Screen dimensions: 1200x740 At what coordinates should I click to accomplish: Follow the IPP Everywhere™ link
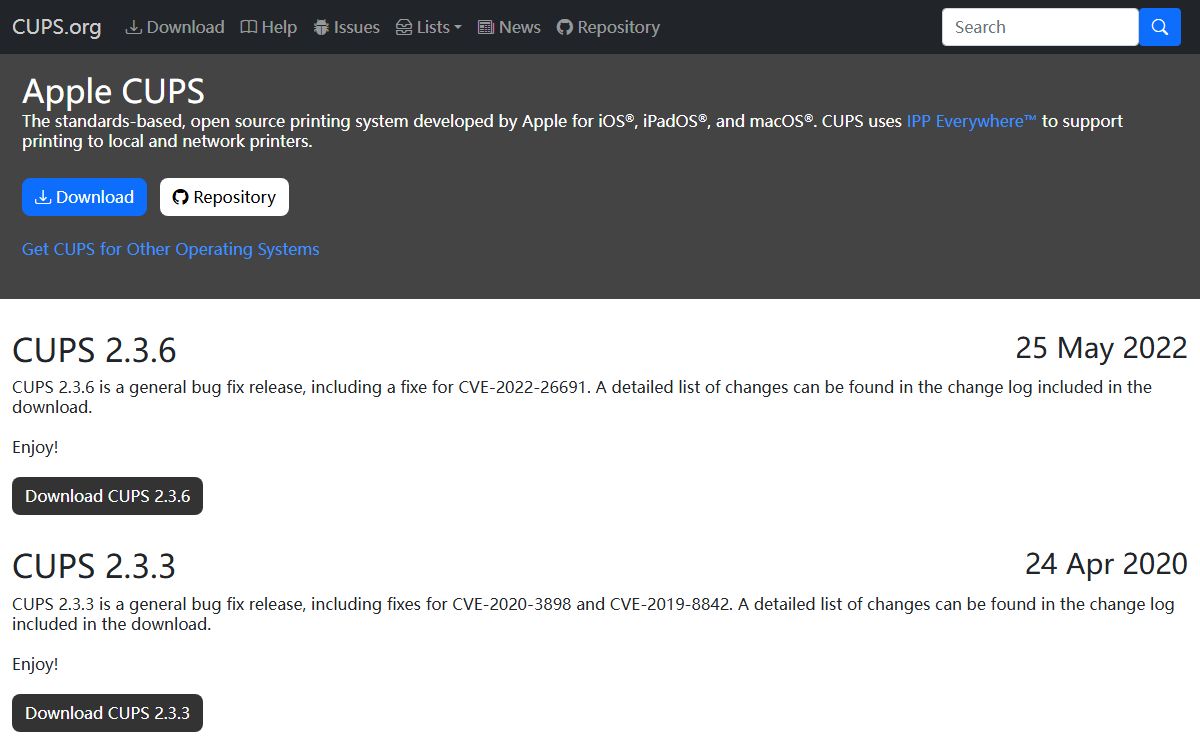tap(972, 121)
